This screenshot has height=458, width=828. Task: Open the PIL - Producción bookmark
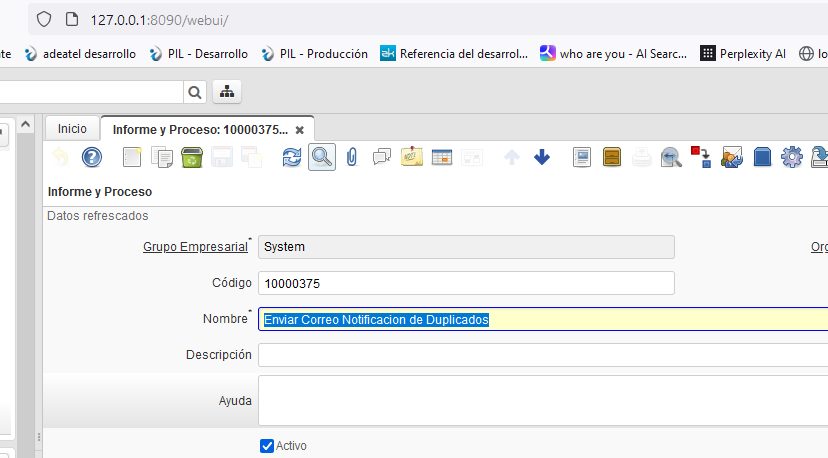tap(314, 54)
